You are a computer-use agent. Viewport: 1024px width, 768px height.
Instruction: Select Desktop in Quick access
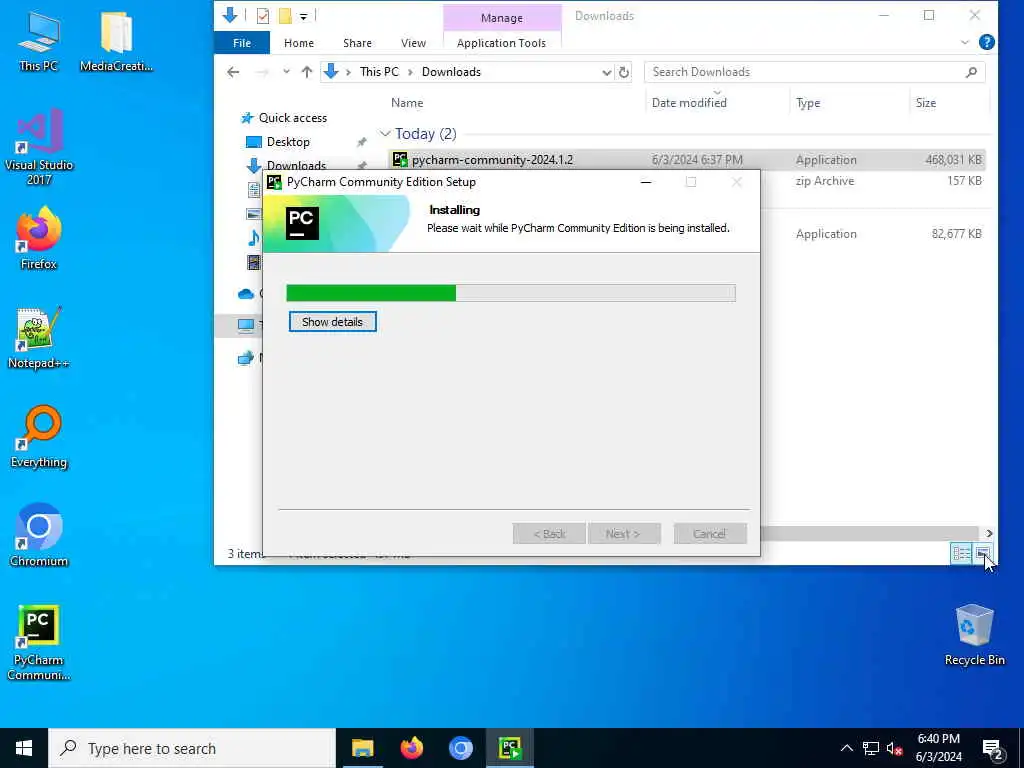pos(288,142)
